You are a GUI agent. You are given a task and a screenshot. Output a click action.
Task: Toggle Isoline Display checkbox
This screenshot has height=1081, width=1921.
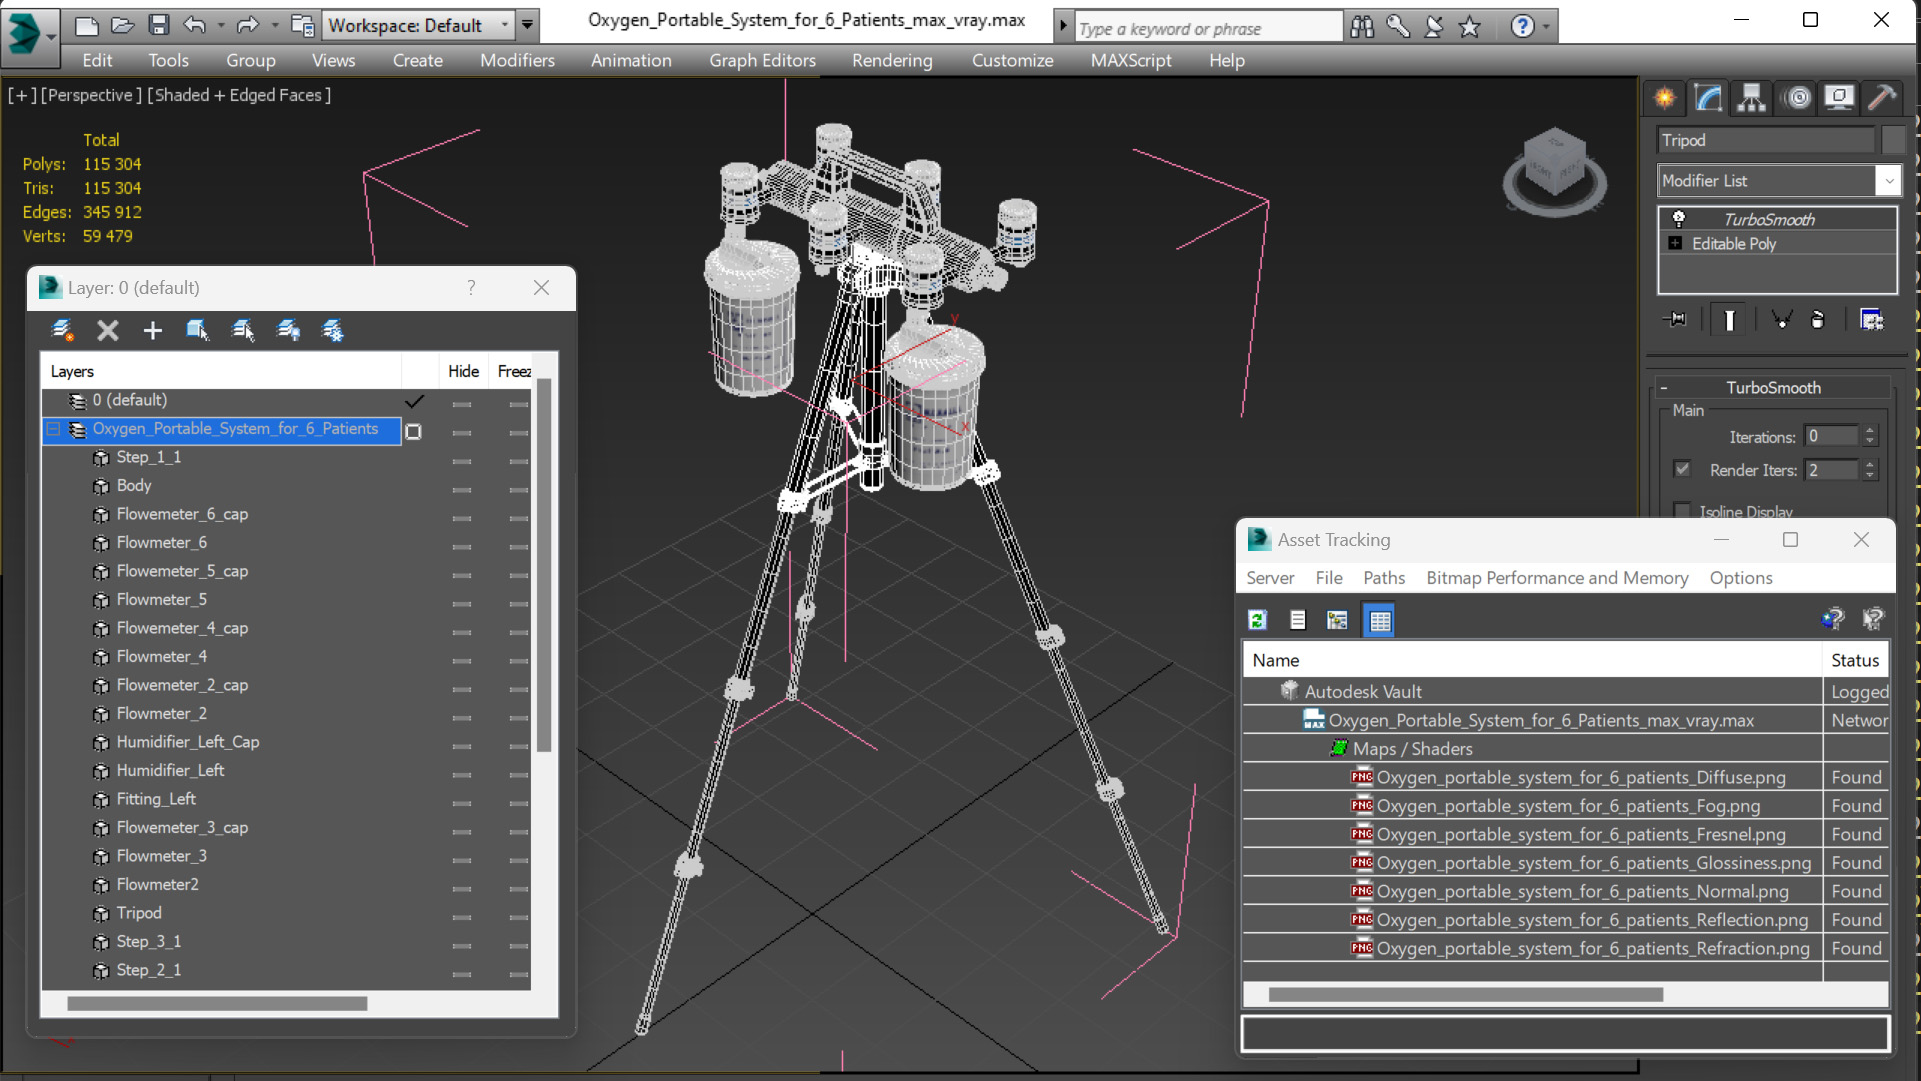pos(1682,511)
